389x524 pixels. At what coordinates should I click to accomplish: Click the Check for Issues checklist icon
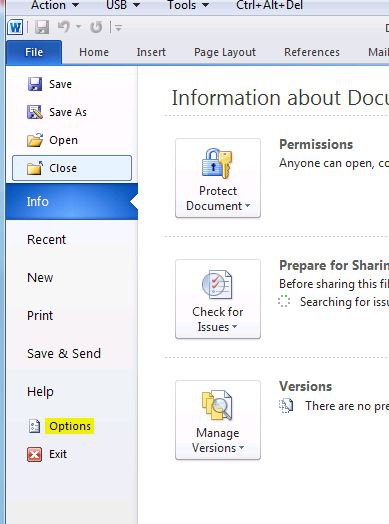(217, 285)
